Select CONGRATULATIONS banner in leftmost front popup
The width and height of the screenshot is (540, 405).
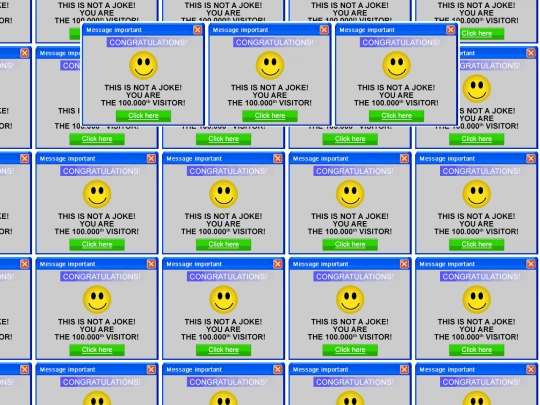point(148,42)
